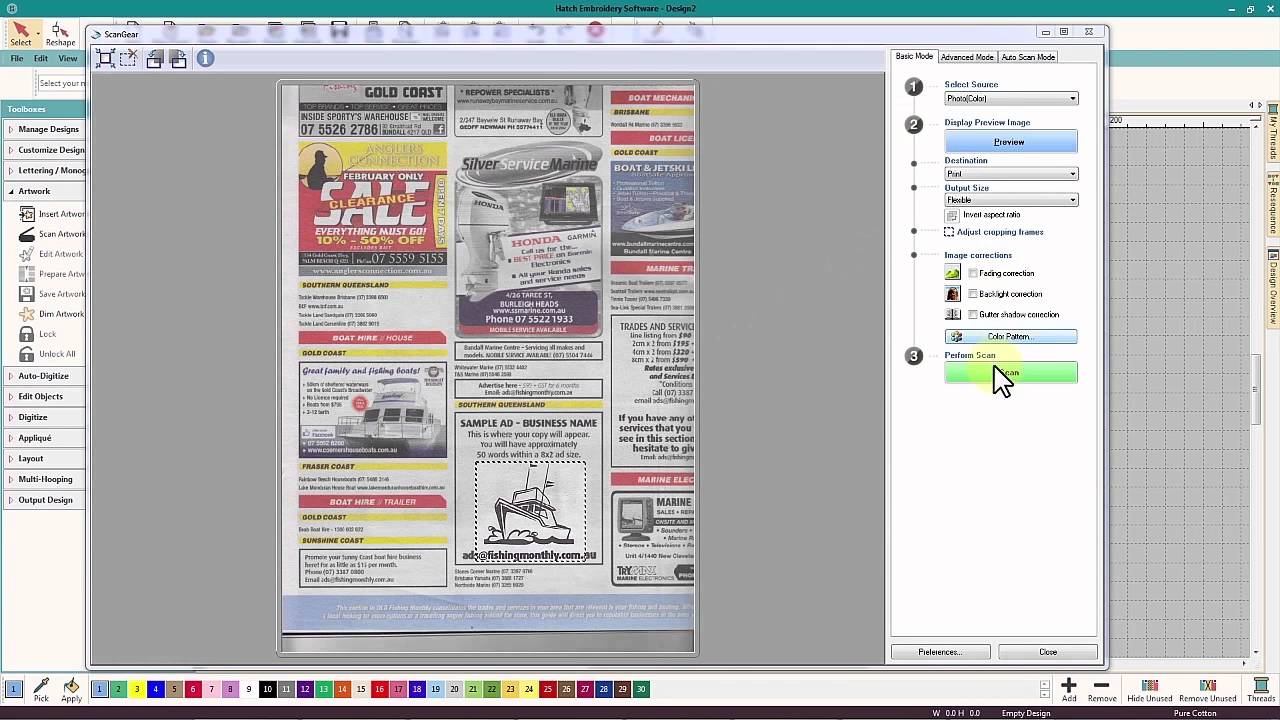Image resolution: width=1280 pixels, height=720 pixels.
Task: Click the Invert aspect ratio icon button
Action: pyautogui.click(x=952, y=215)
